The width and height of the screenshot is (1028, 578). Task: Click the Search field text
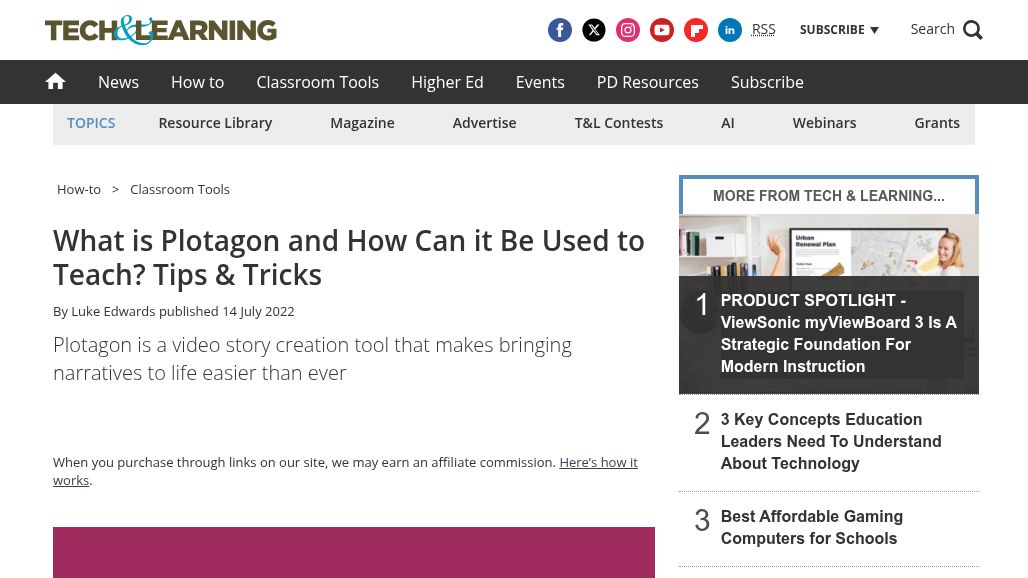point(932,29)
